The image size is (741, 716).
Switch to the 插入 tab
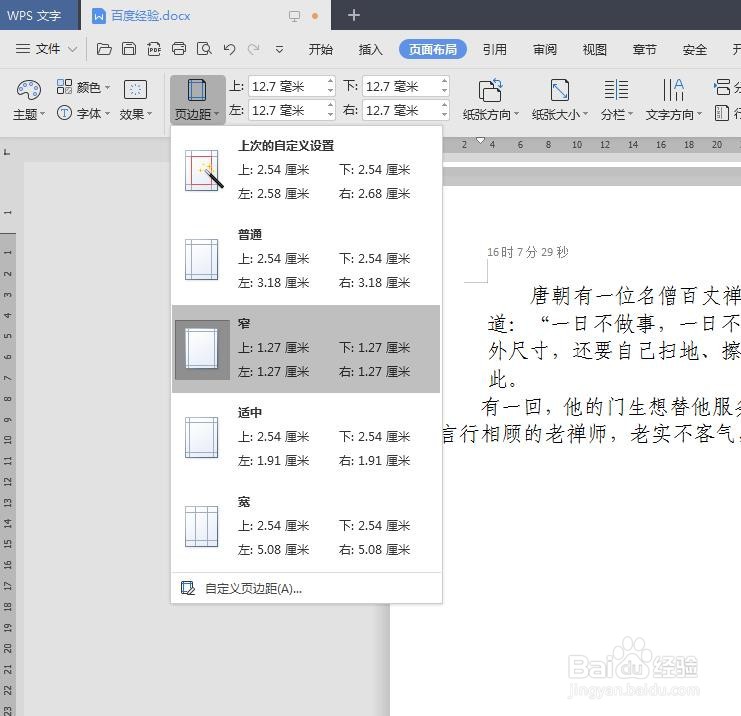coord(370,49)
